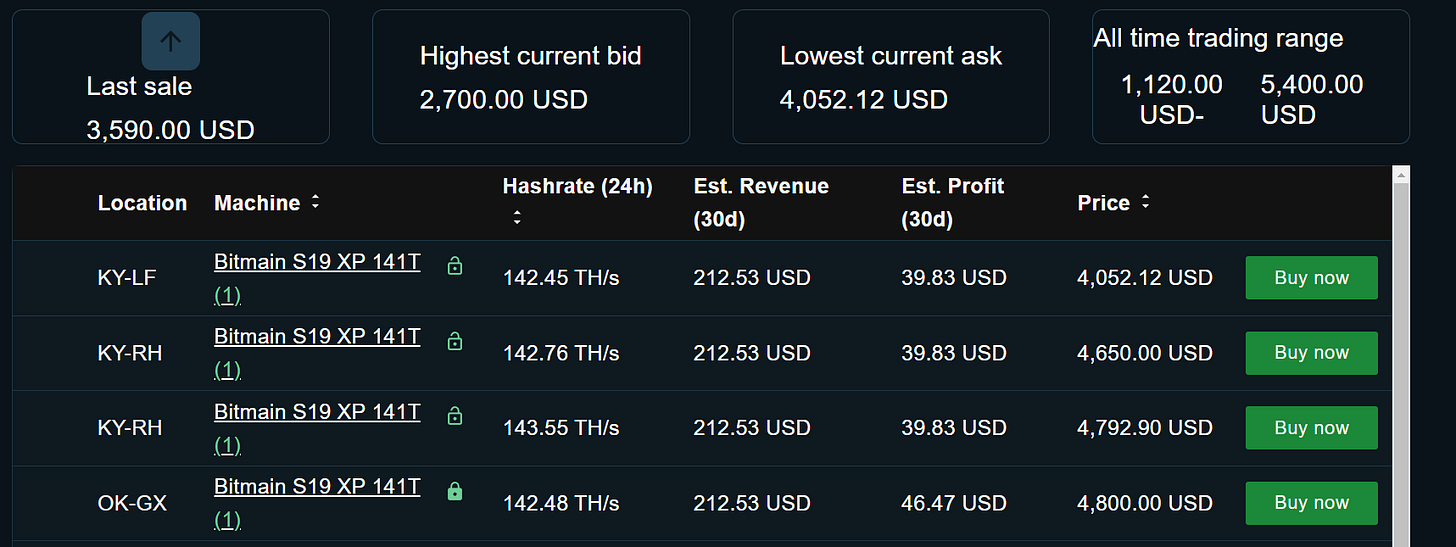The width and height of the screenshot is (1456, 547).
Task: Click the Location column header
Action: [x=142, y=203]
